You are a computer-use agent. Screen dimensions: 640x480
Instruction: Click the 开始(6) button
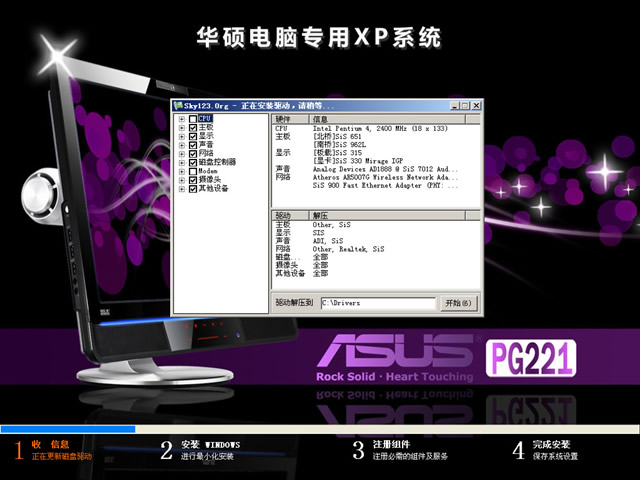458,303
